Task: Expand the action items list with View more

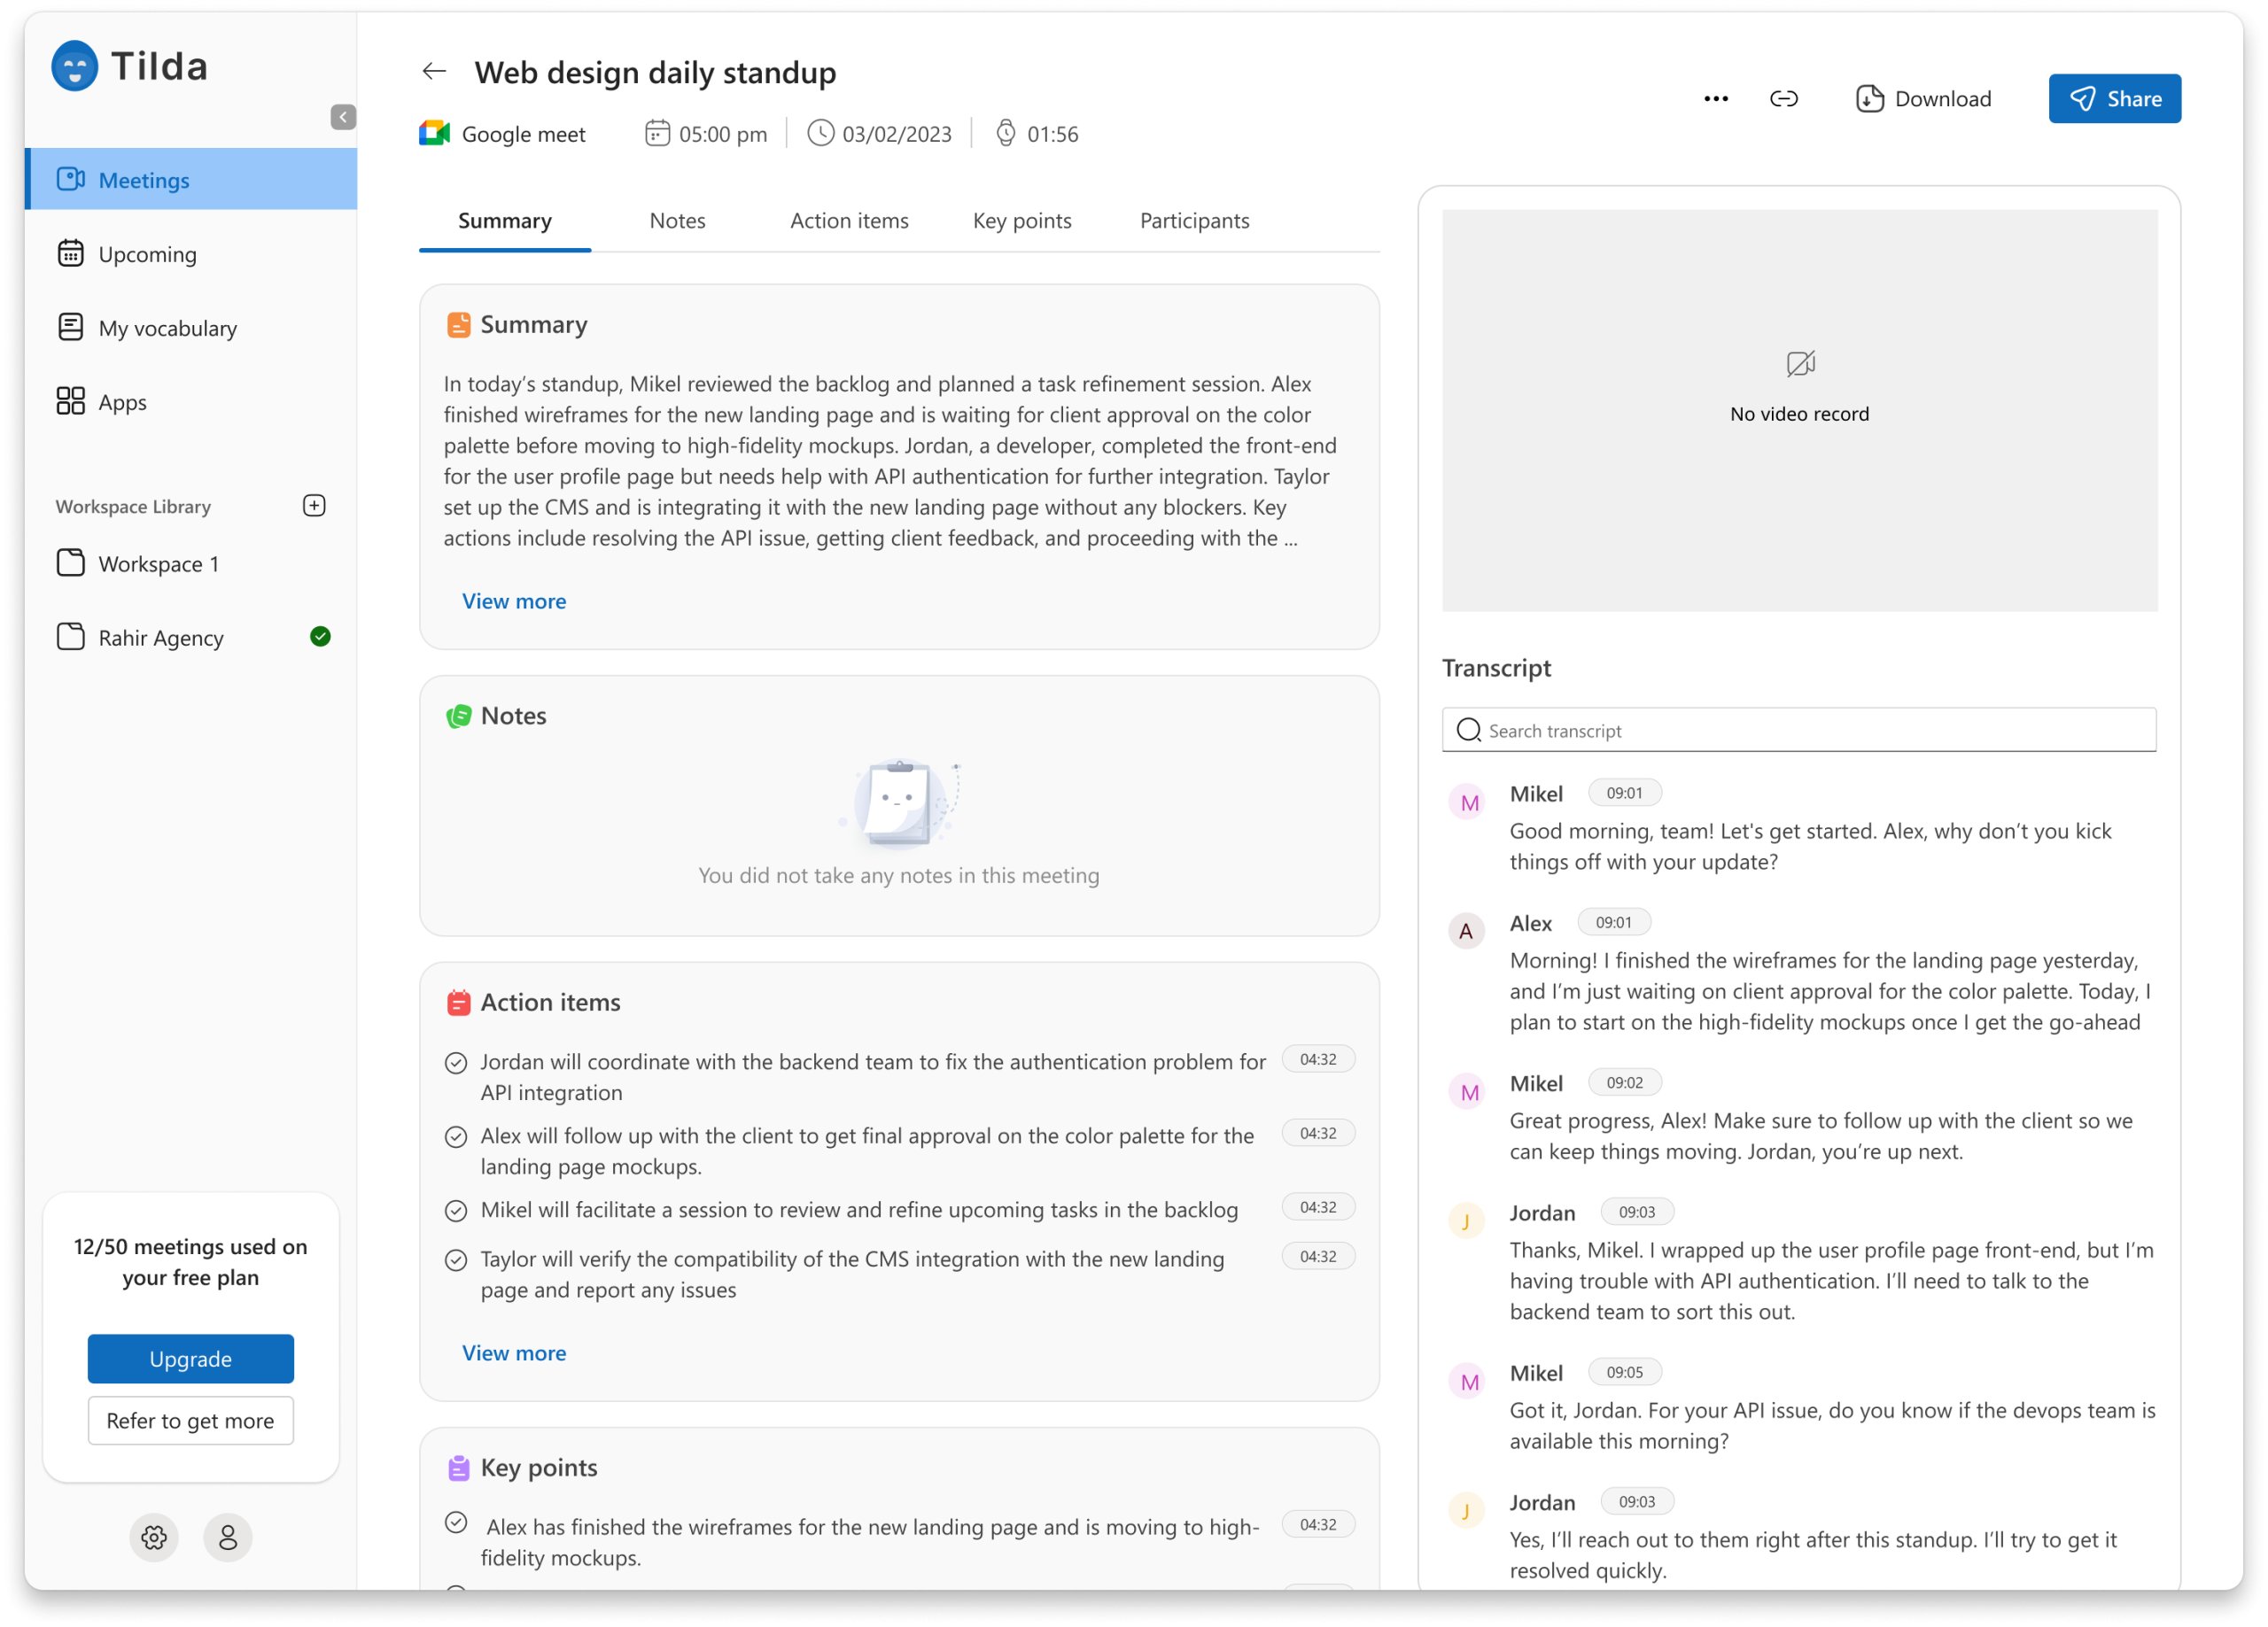Action: 514,1353
